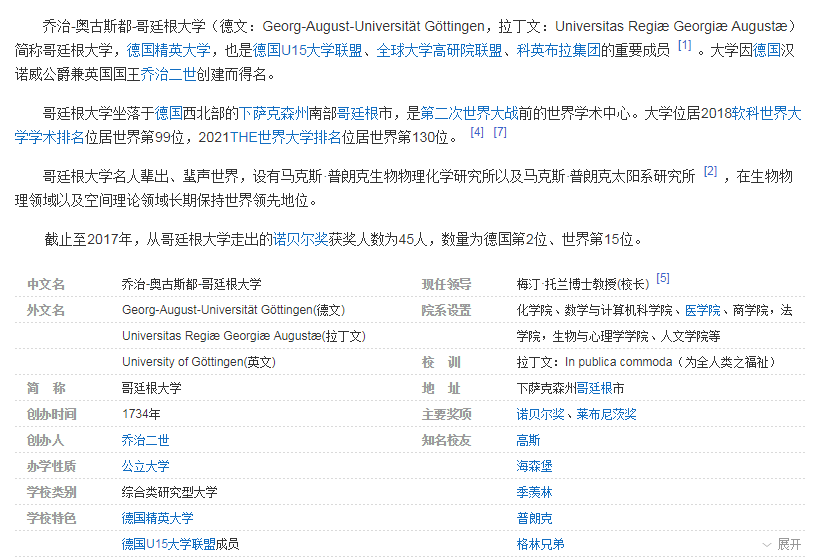Open the 莱布尼茨奖 link
826x560 pixels.
[606, 414]
